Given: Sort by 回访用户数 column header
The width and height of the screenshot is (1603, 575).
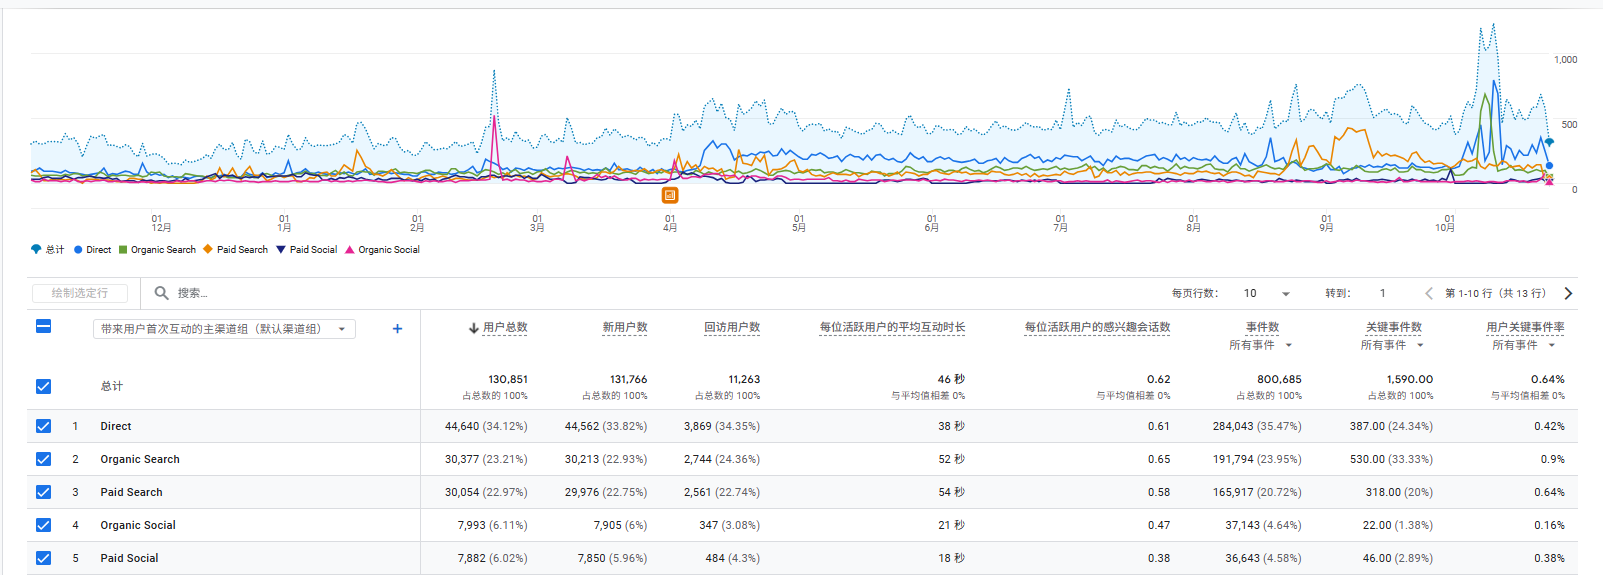Looking at the screenshot, I should pos(731,327).
